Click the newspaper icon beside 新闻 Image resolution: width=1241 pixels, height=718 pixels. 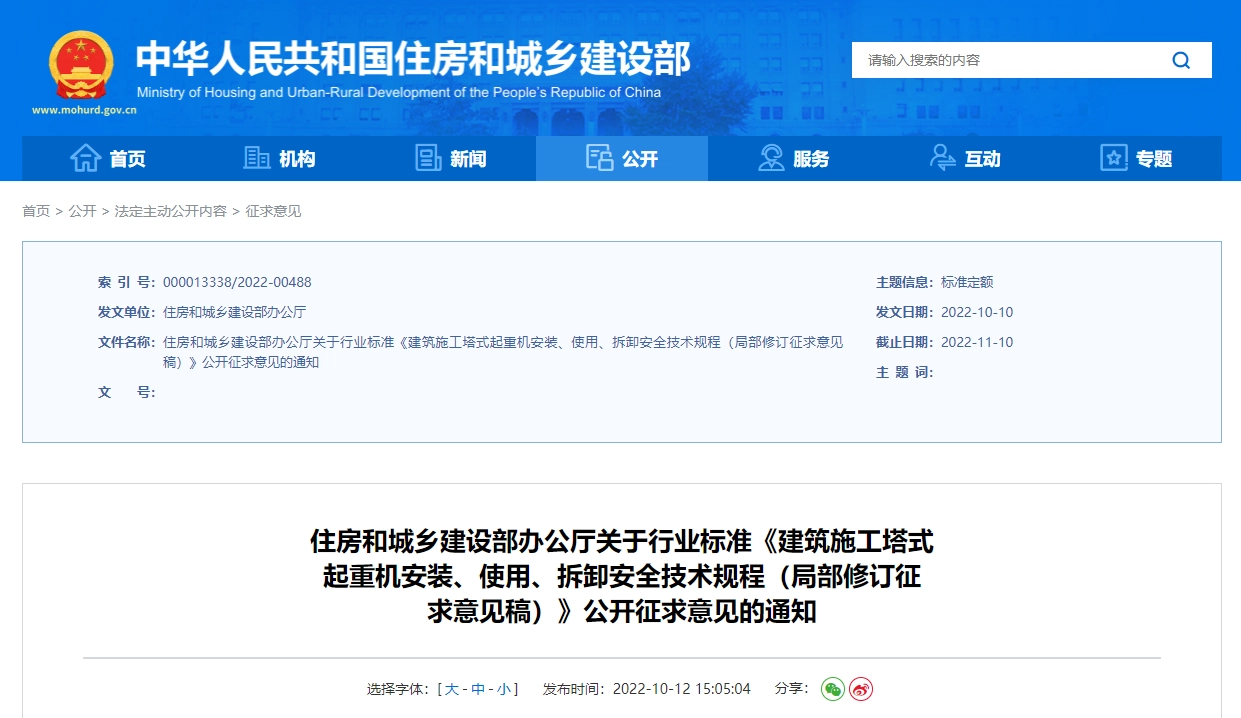[427, 157]
